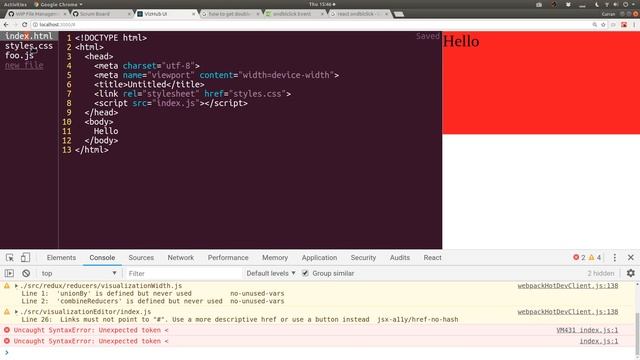
Task: Reload the page with the refresh icon
Action: [25, 25]
